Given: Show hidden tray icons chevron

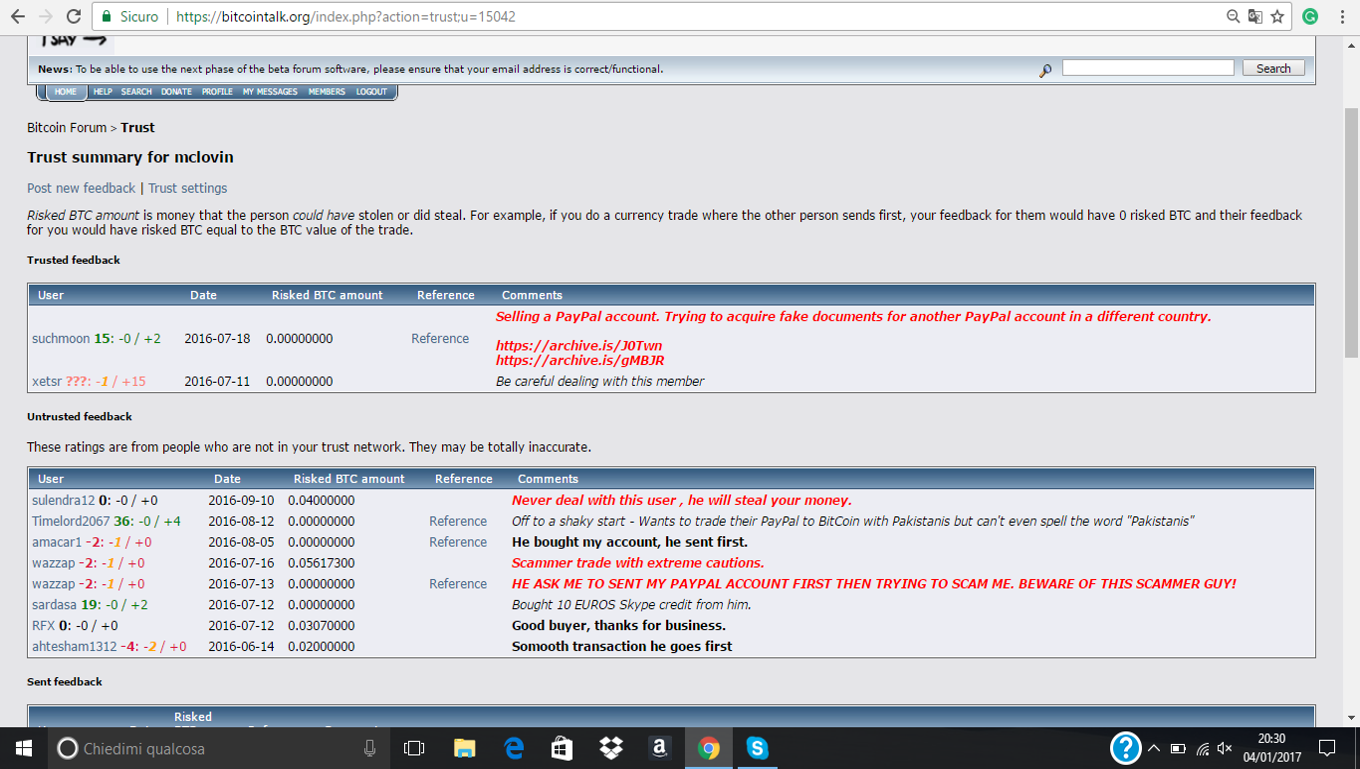Looking at the screenshot, I should (1153, 748).
